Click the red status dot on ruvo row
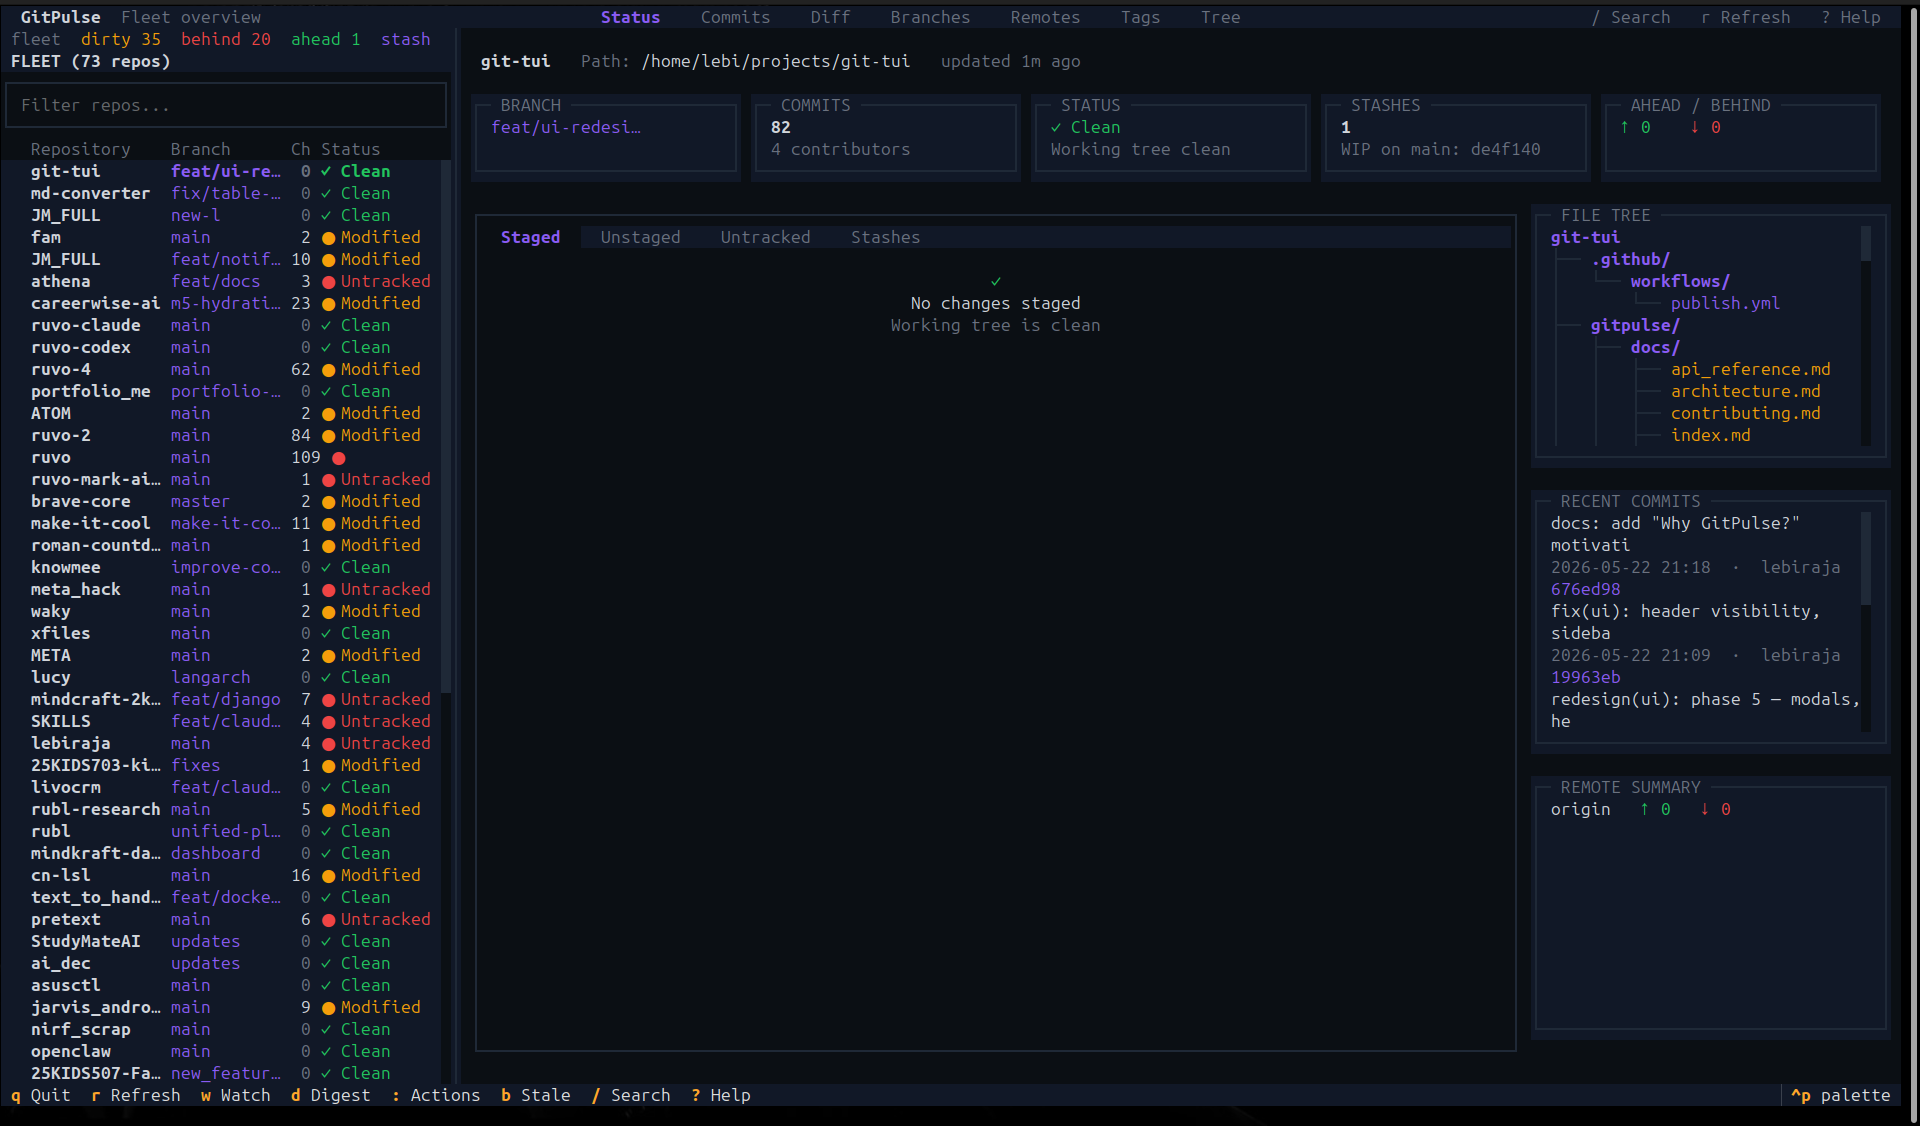Image resolution: width=1920 pixels, height=1126 pixels. (339, 458)
